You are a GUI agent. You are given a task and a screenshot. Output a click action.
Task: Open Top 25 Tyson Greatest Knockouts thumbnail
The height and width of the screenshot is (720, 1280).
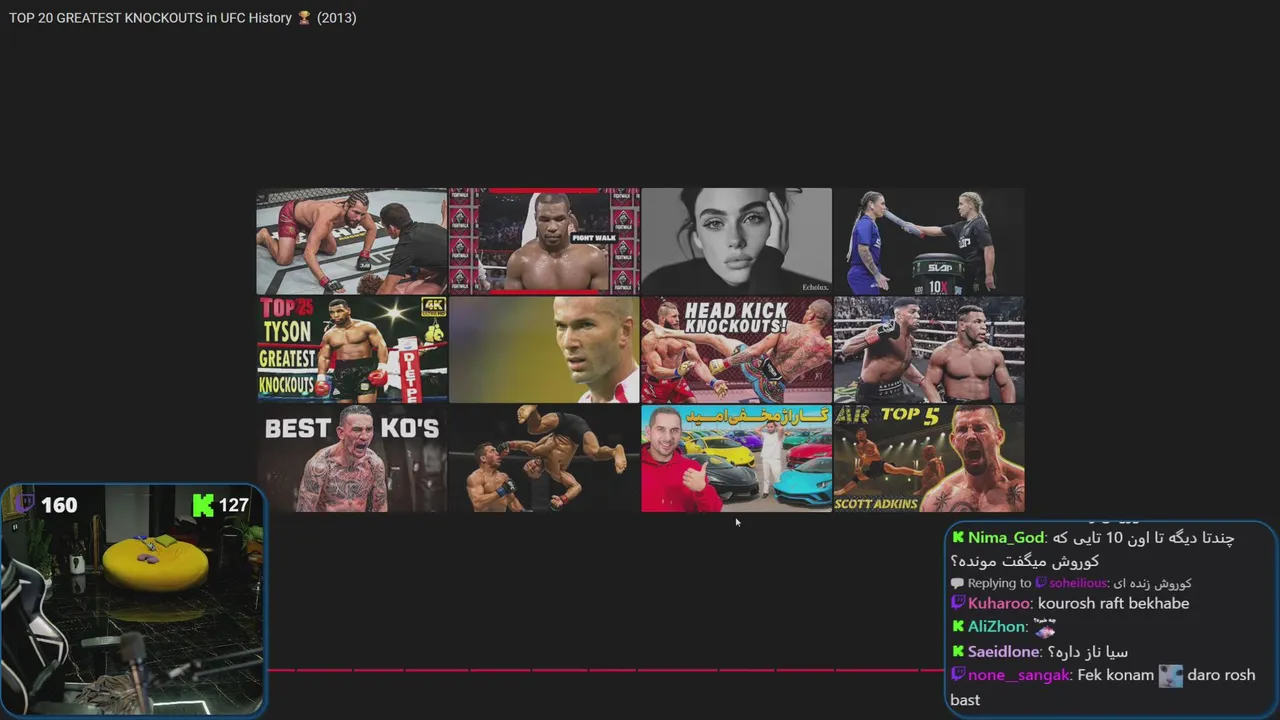tap(352, 349)
